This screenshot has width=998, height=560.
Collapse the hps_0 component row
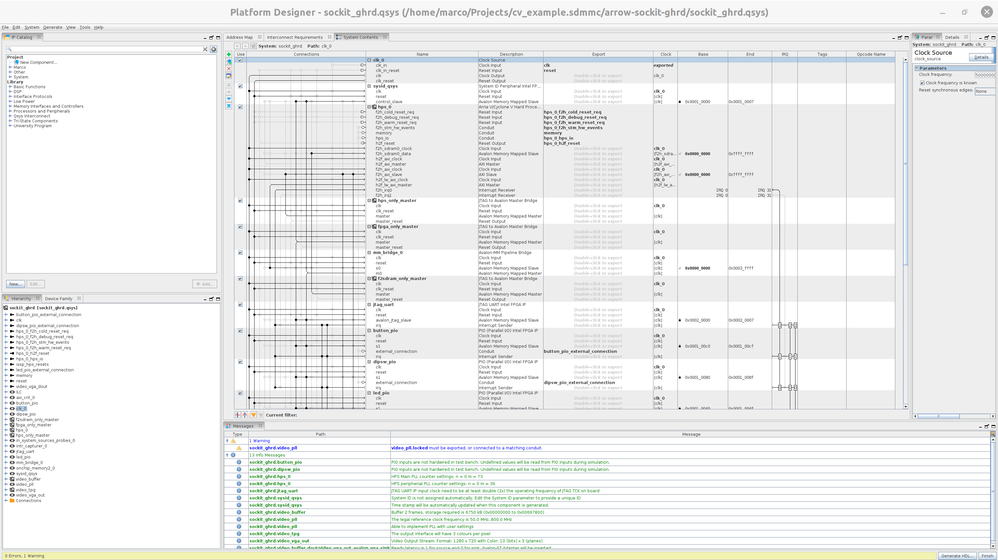(x=369, y=107)
